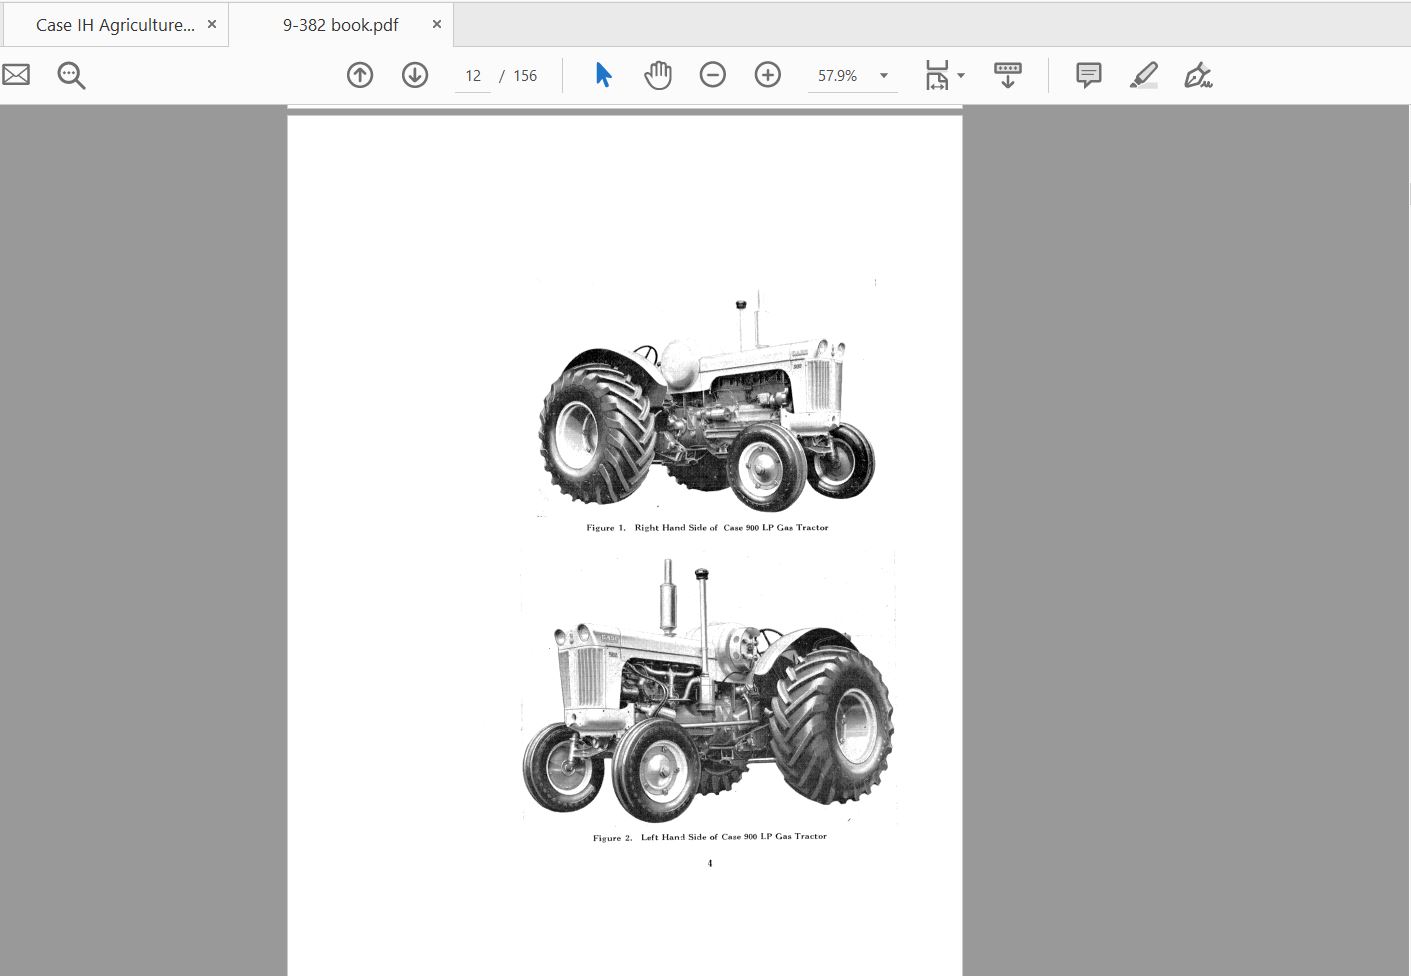The height and width of the screenshot is (976, 1411).
Task: Add a comment note
Action: click(1089, 75)
